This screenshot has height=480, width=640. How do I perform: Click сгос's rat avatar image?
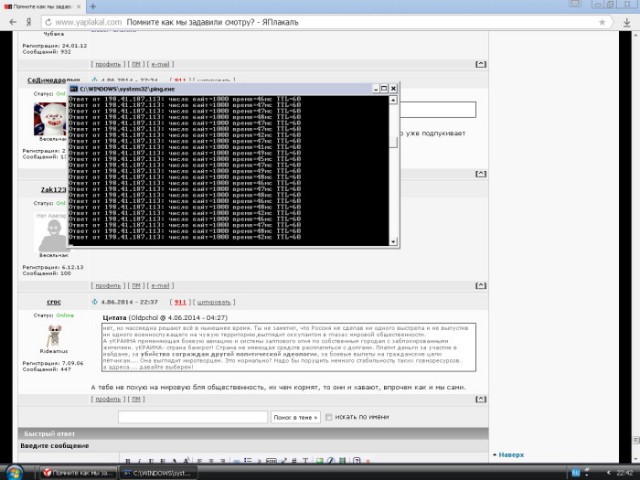point(54,336)
